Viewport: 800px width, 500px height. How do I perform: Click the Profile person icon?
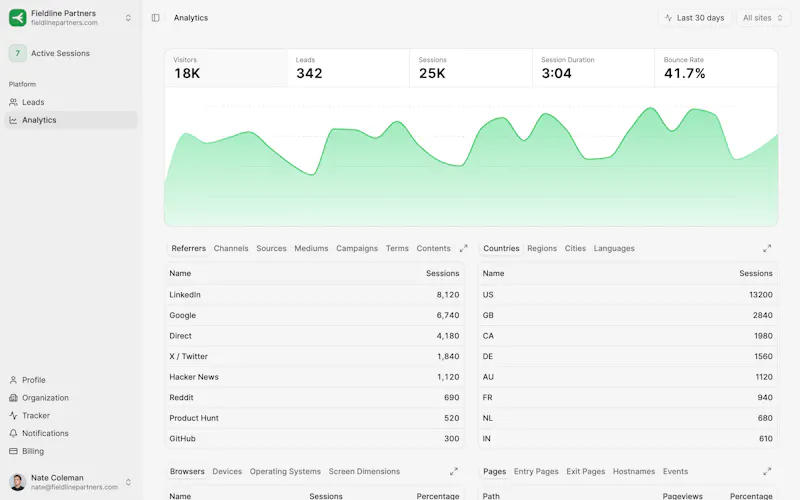(x=13, y=380)
